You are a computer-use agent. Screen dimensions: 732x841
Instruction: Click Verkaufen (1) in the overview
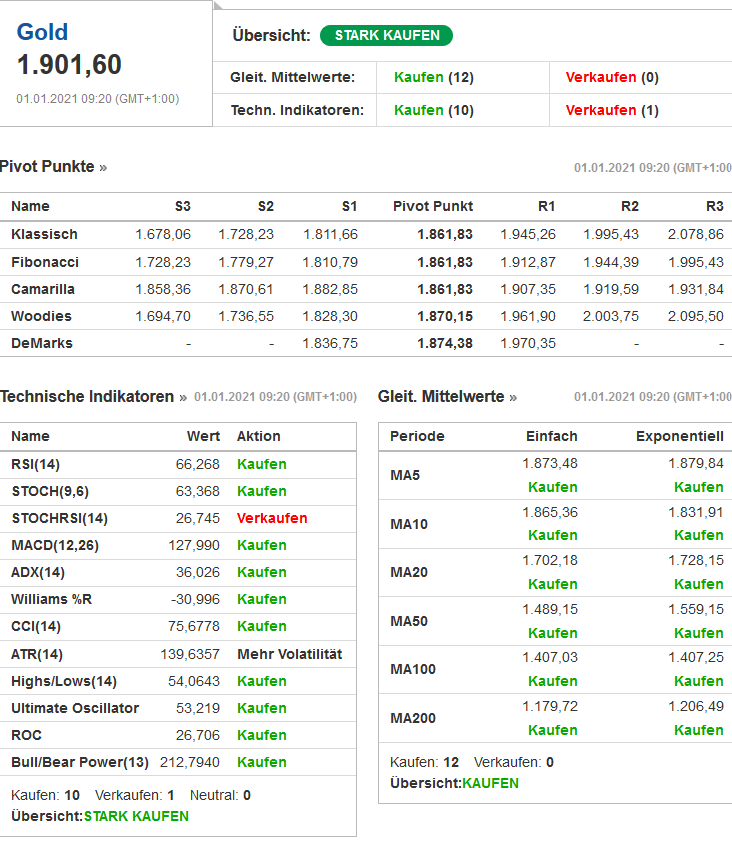(x=611, y=110)
